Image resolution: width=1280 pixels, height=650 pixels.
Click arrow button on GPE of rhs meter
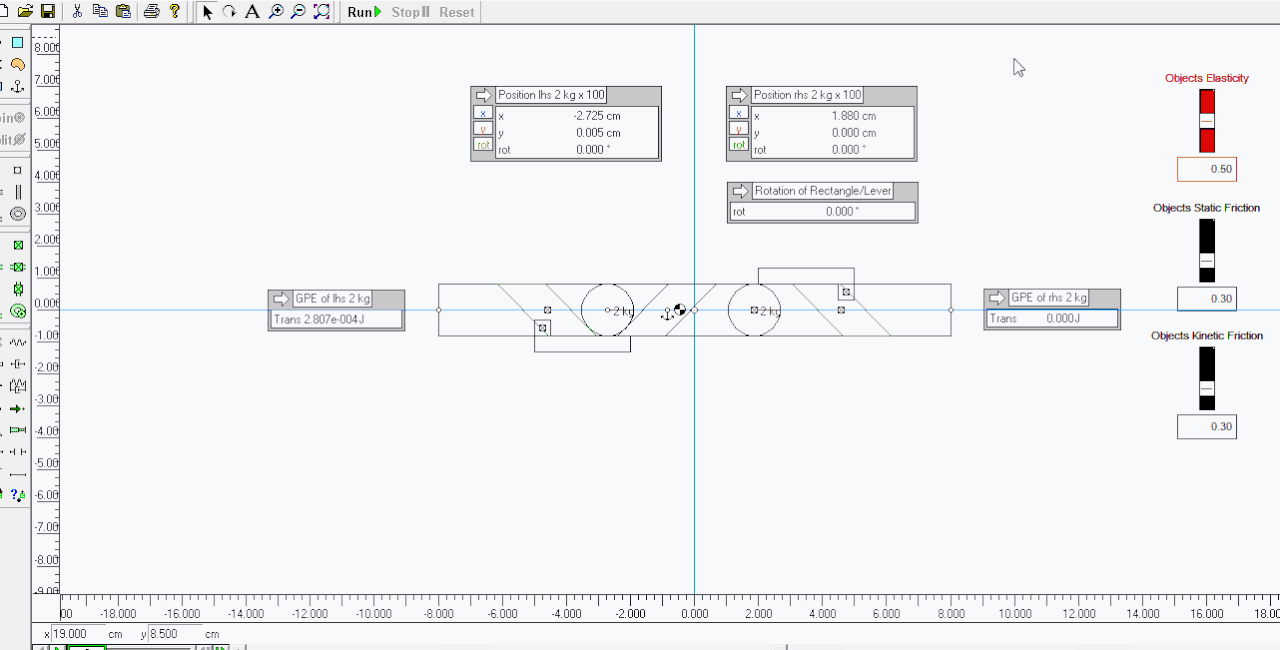[997, 298]
